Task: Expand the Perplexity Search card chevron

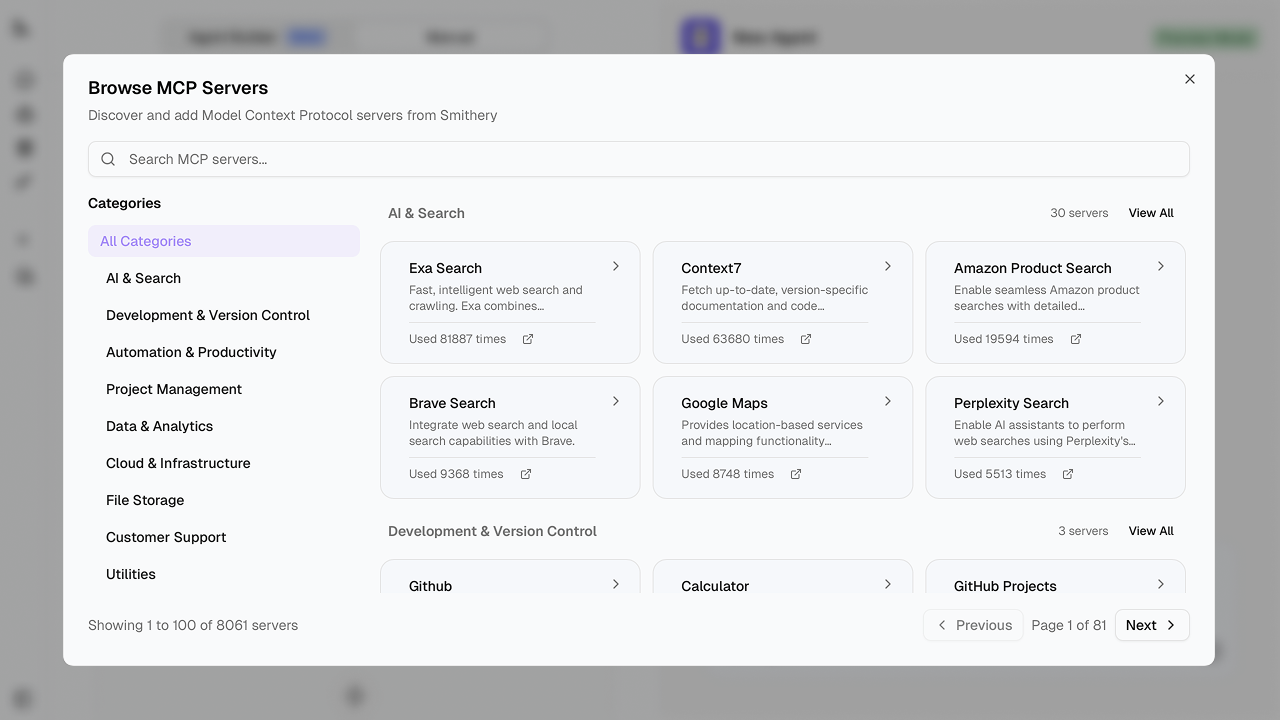Action: point(1161,401)
